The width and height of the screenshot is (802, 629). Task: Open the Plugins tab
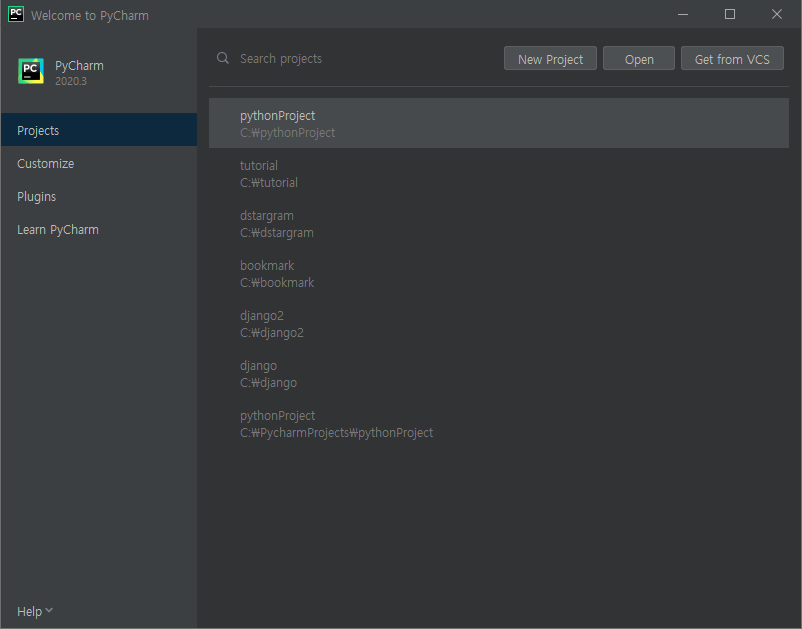coord(99,197)
